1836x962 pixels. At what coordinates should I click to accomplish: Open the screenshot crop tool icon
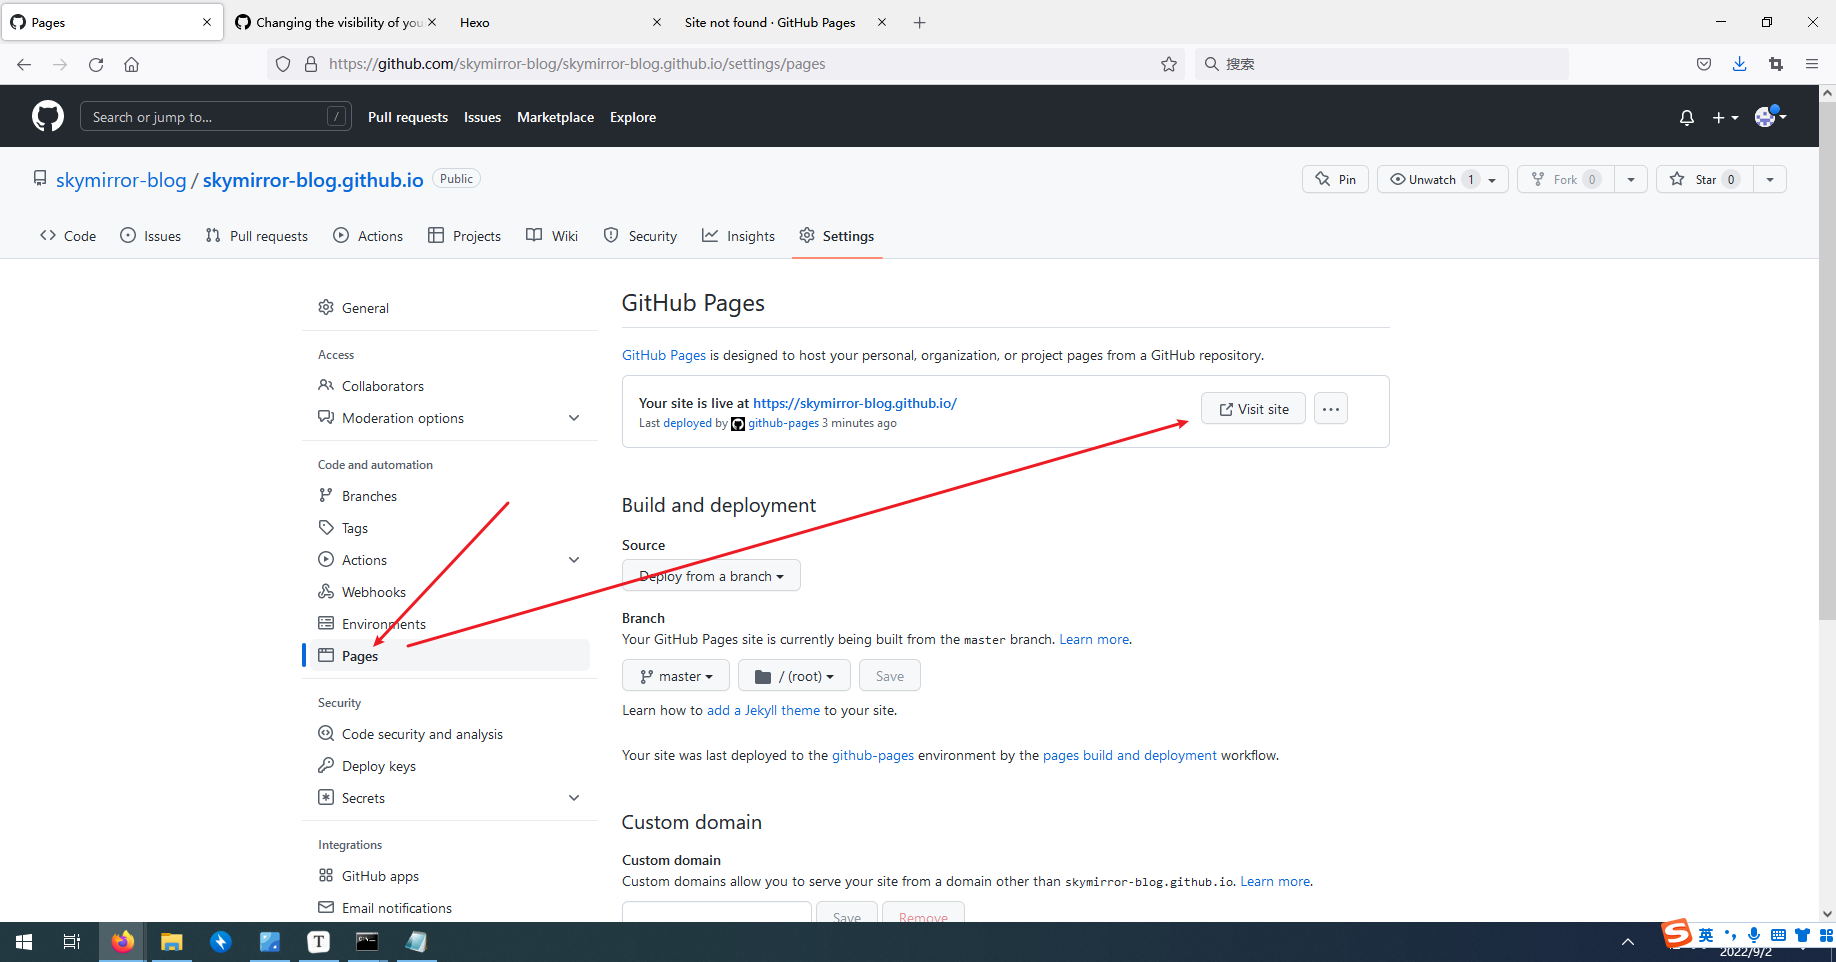tap(1776, 64)
